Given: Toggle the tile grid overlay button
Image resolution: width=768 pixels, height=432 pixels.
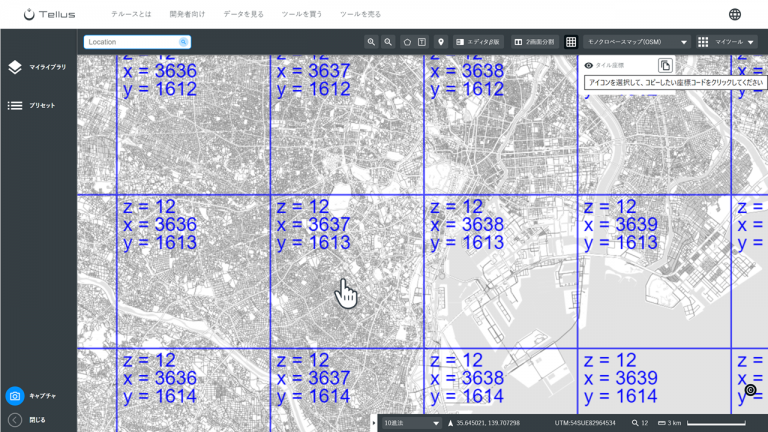Looking at the screenshot, I should pos(571,42).
